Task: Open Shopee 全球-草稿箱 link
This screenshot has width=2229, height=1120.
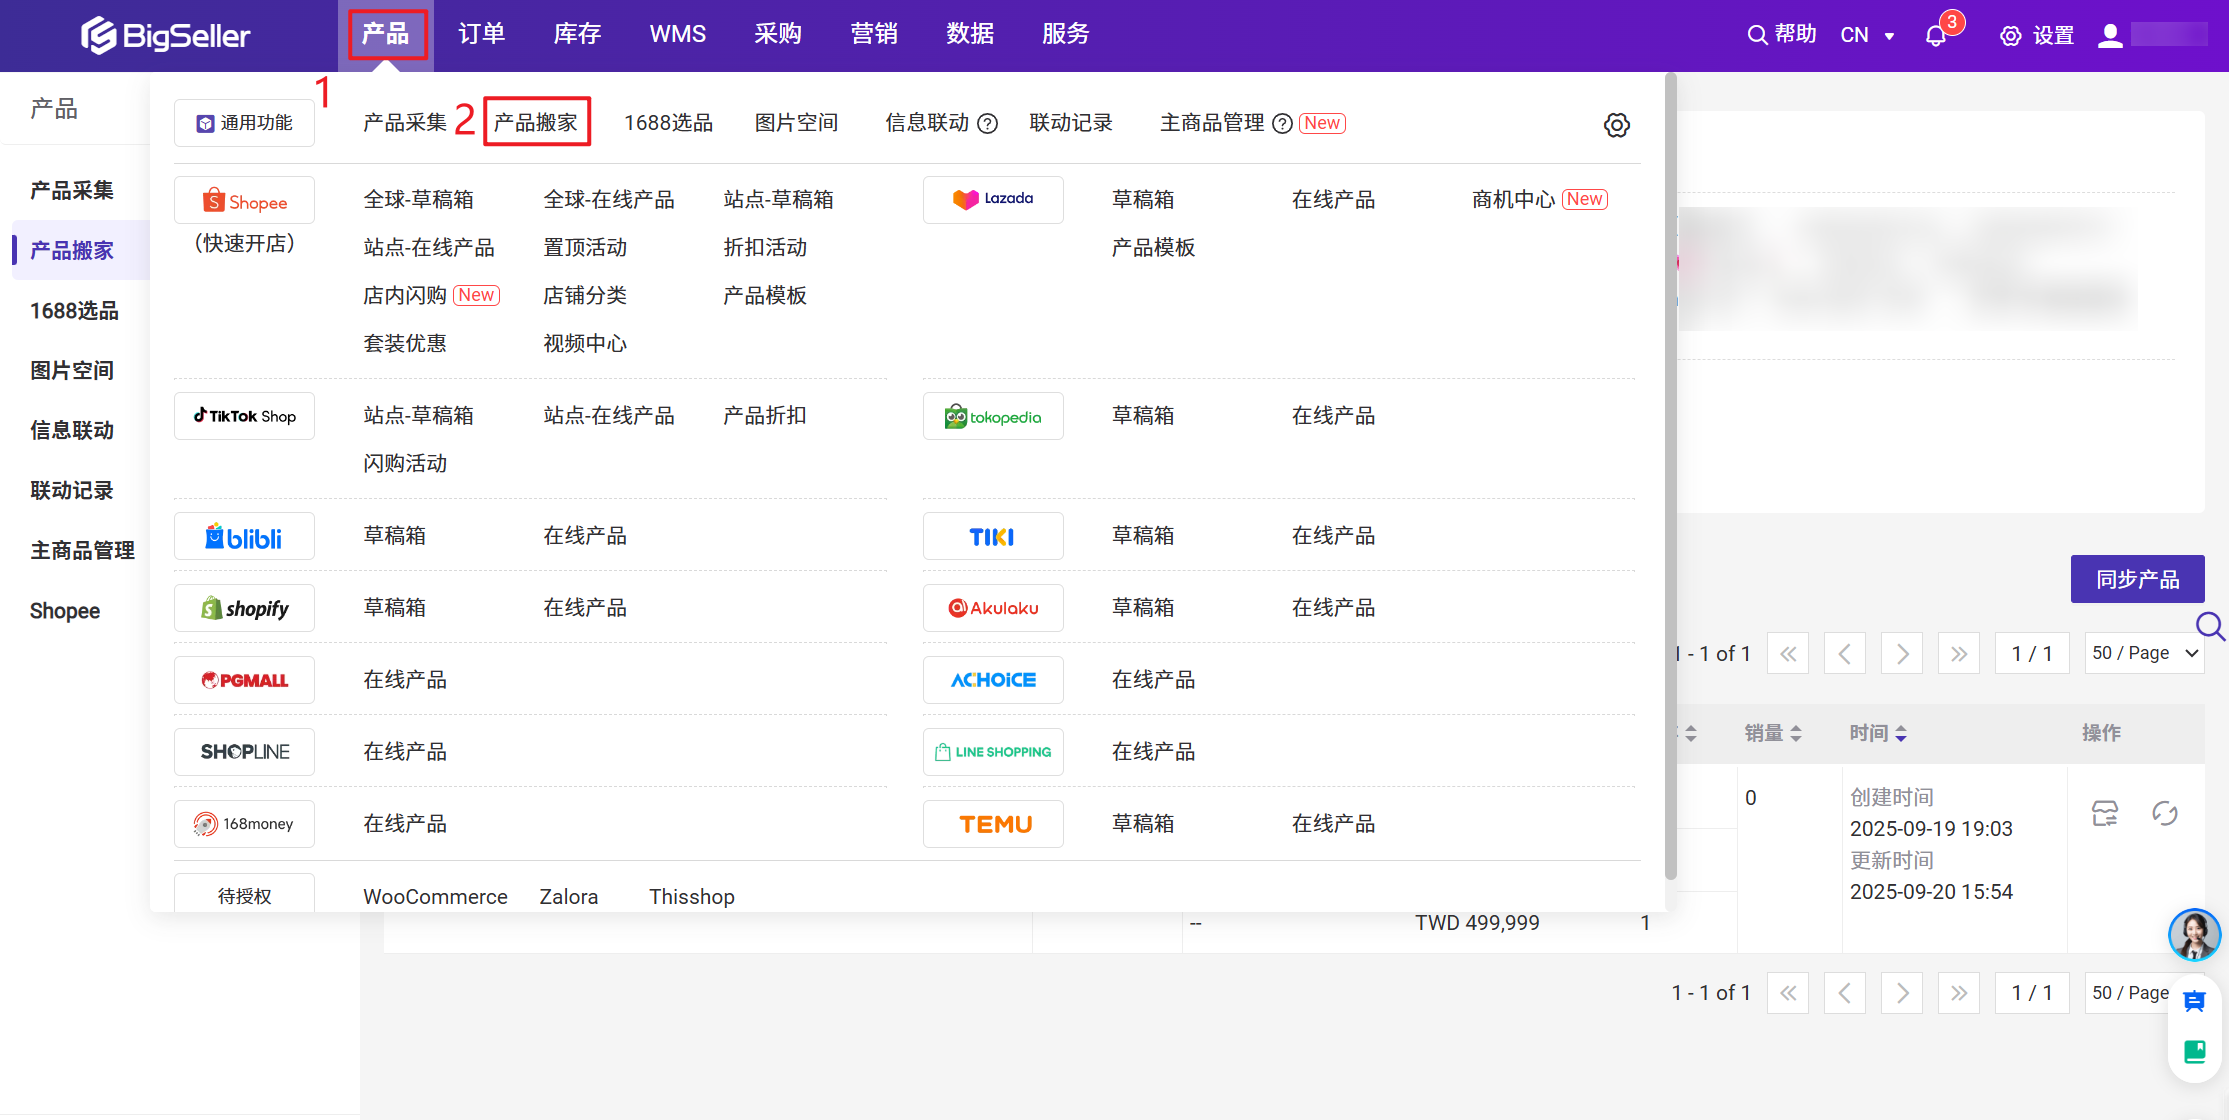Action: [418, 199]
